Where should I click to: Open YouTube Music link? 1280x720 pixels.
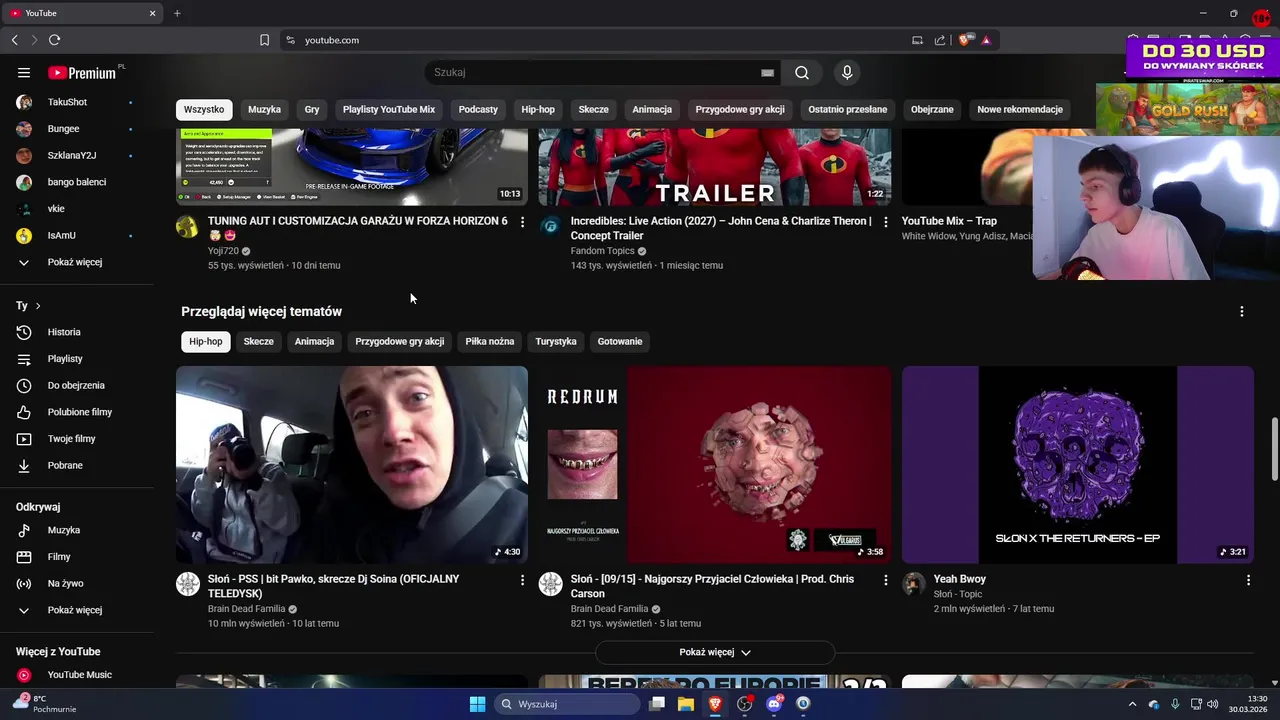(77, 675)
